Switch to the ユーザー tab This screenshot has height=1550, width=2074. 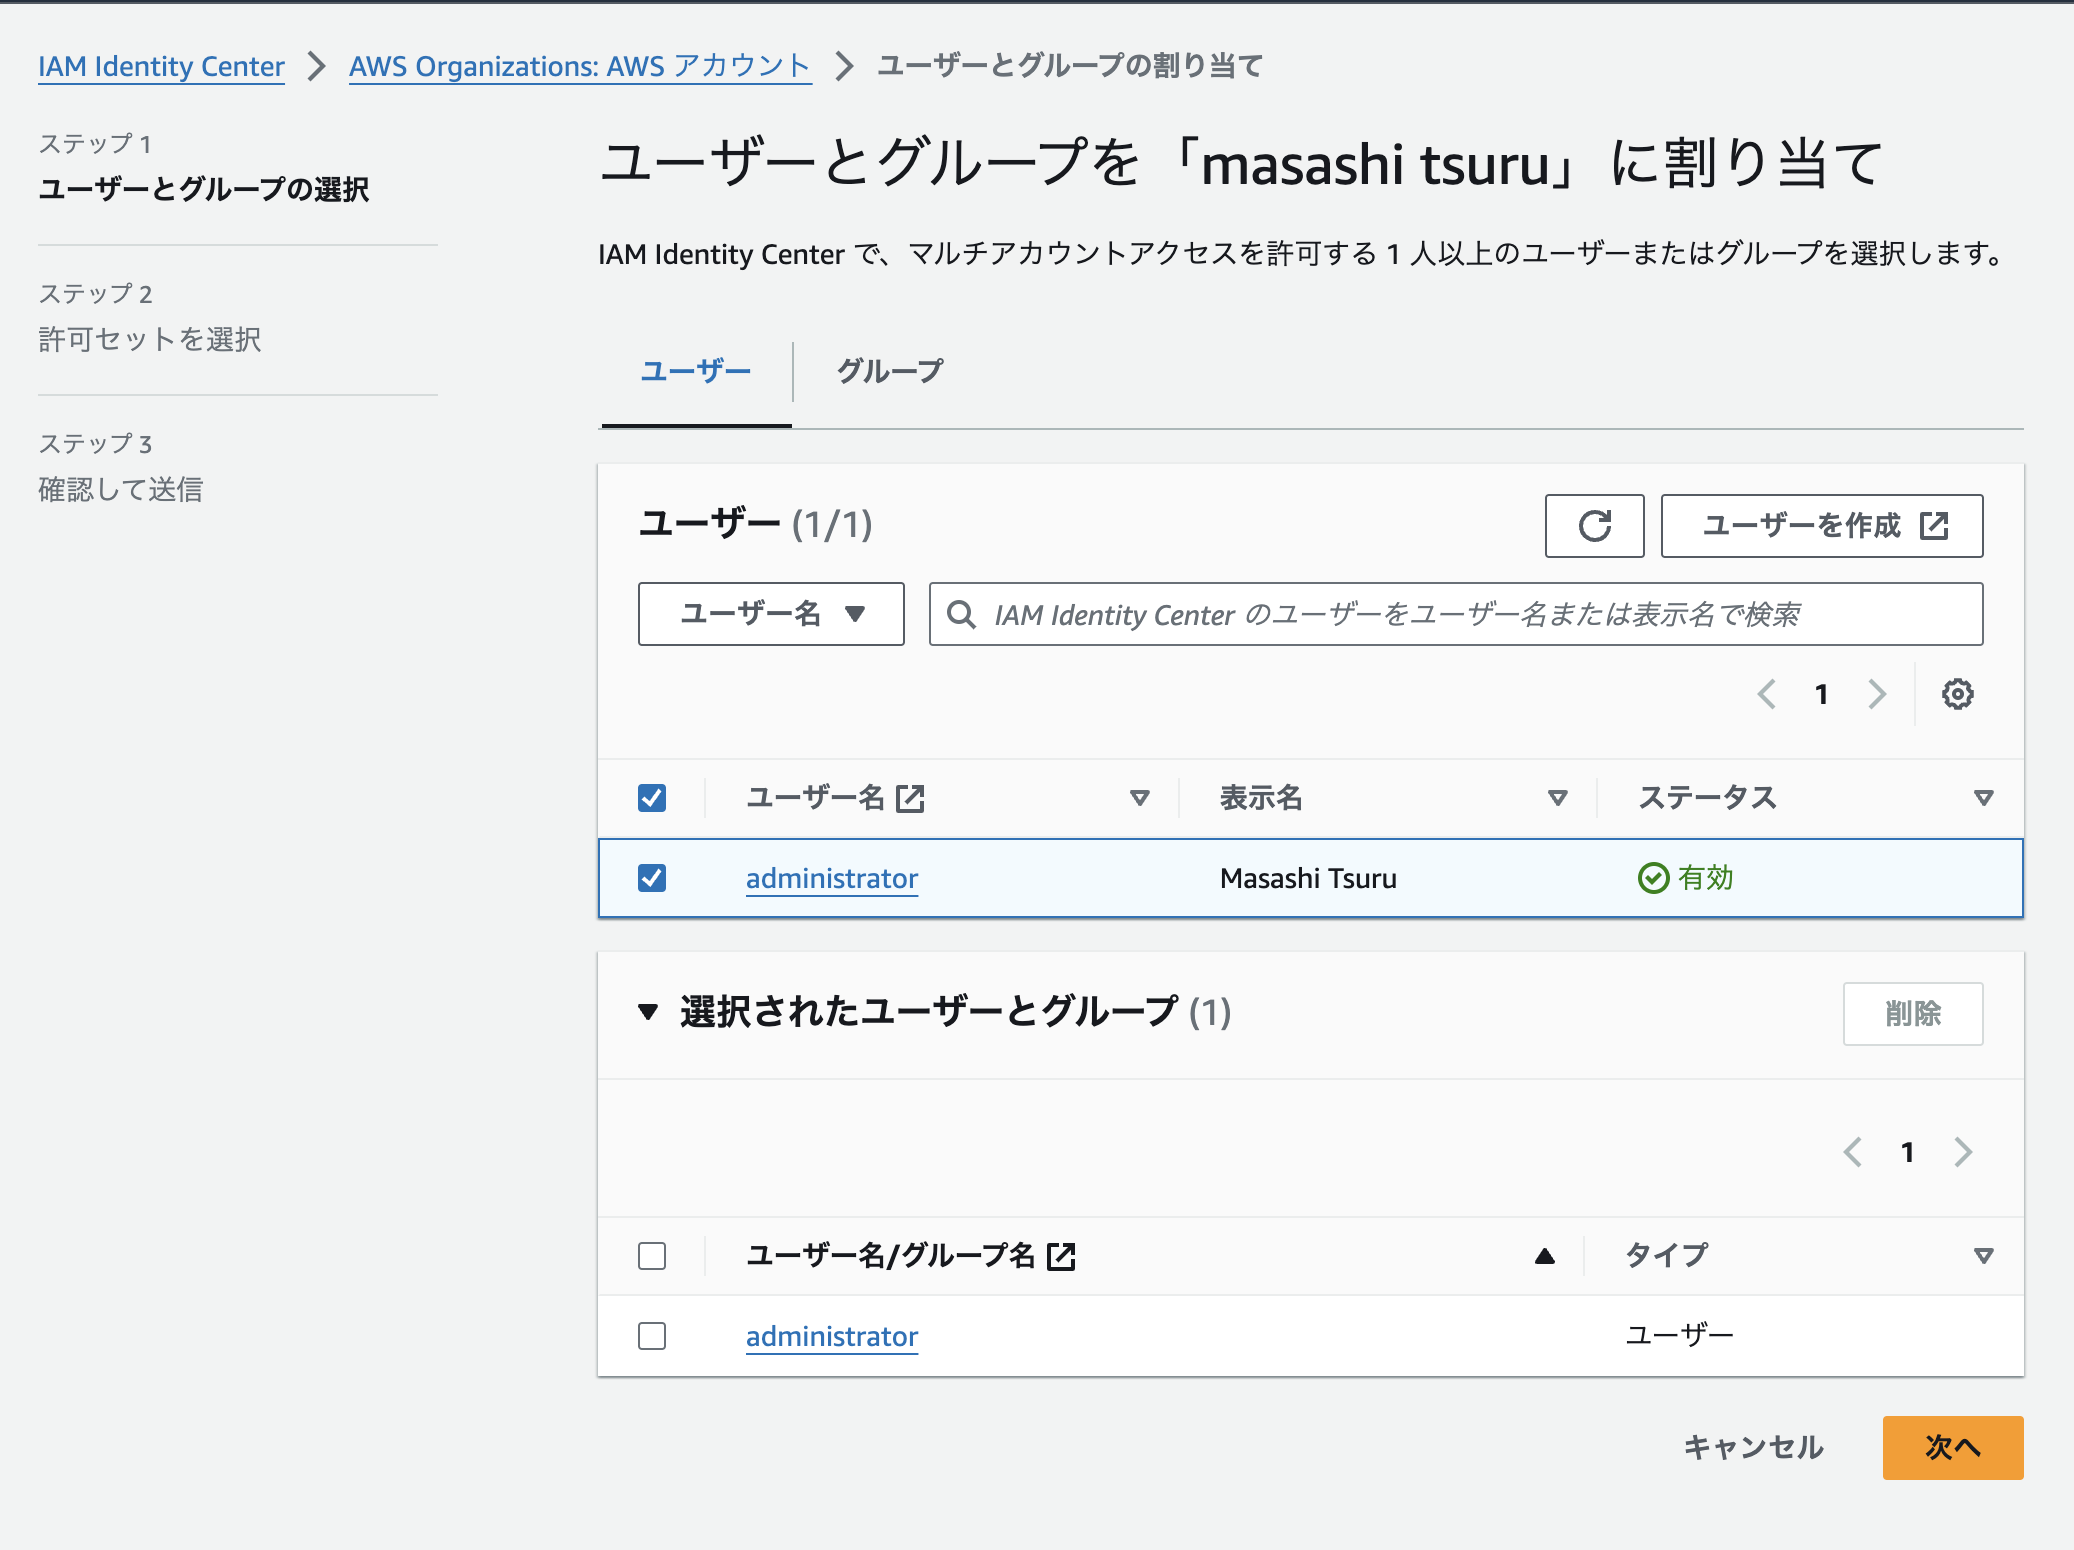pyautogui.click(x=696, y=372)
